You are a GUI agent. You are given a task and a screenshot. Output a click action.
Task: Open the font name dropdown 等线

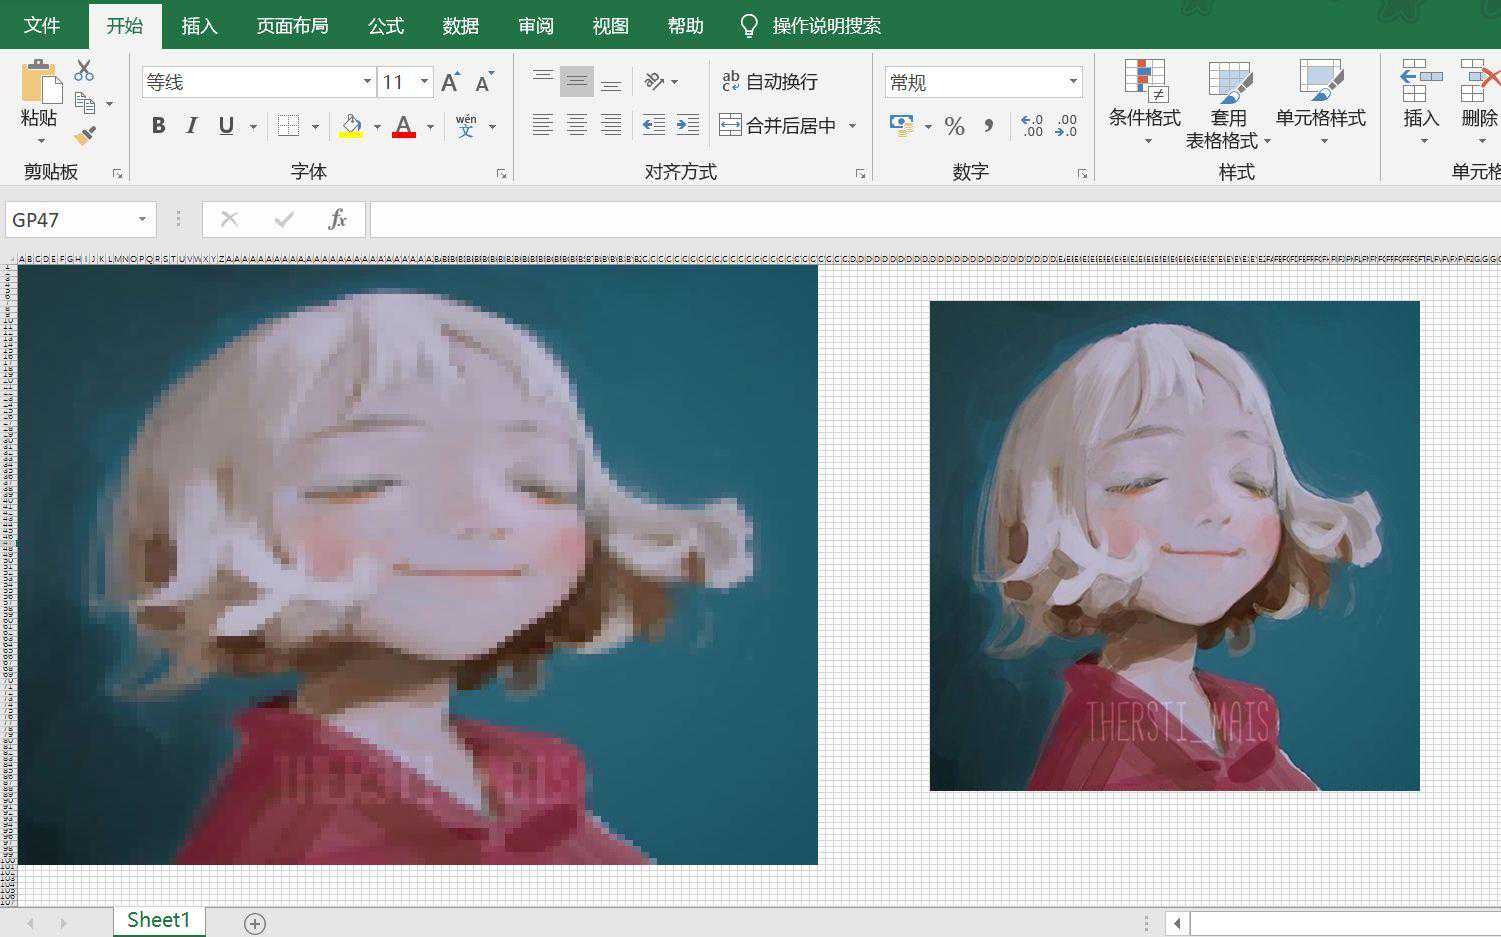[x=367, y=82]
